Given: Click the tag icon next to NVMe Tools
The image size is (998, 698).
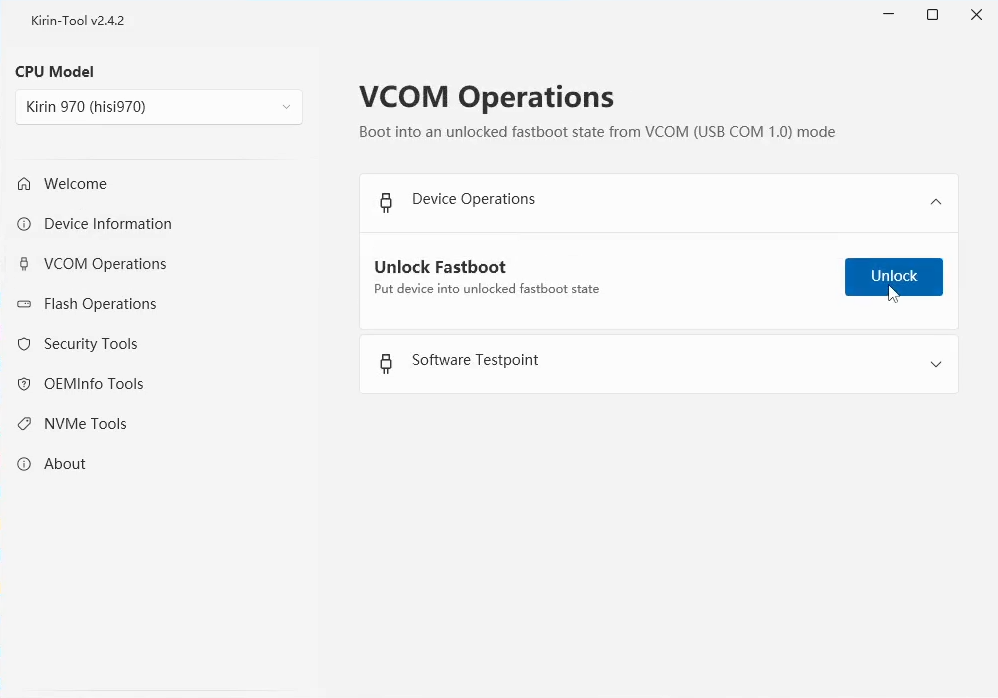Looking at the screenshot, I should coord(24,424).
